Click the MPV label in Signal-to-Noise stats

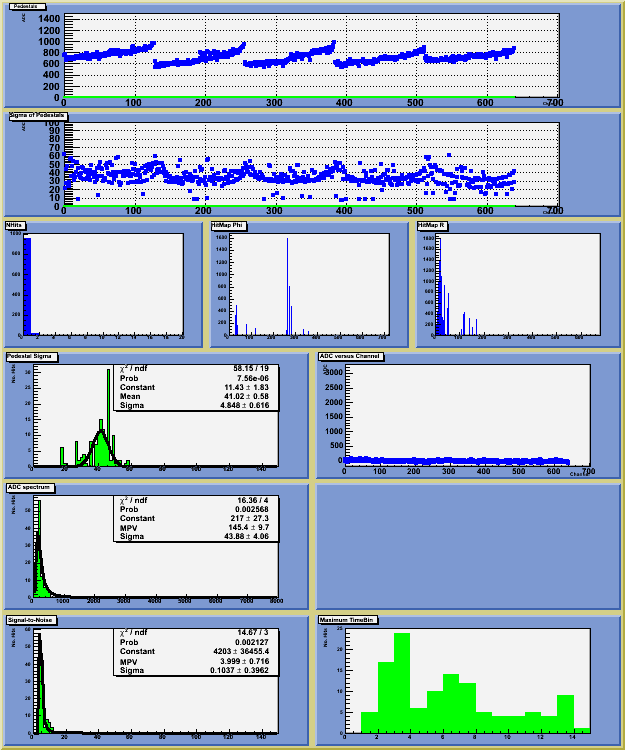click(128, 662)
